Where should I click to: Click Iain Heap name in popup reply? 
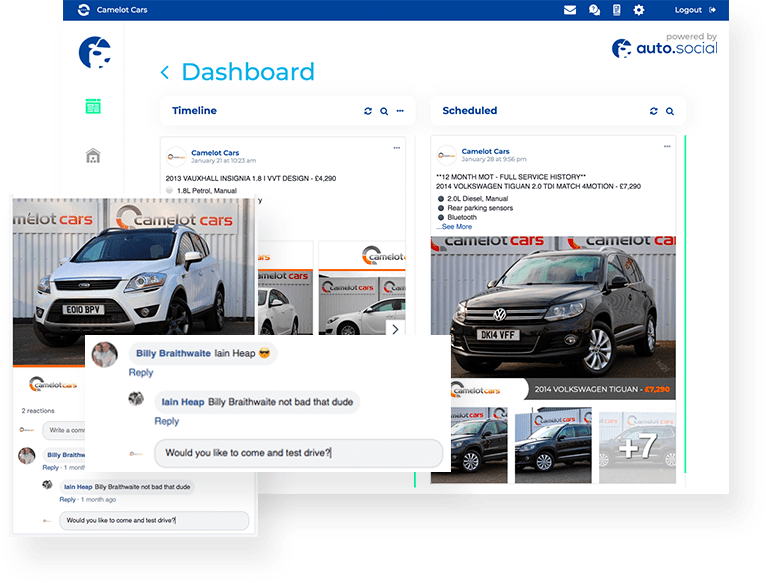[183, 402]
